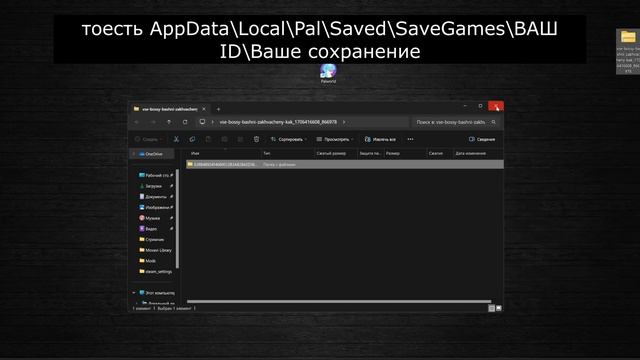The width and height of the screenshot is (640, 360).
Task: Expand the breadcrumb chevron after the folder name
Action: [x=344, y=122]
